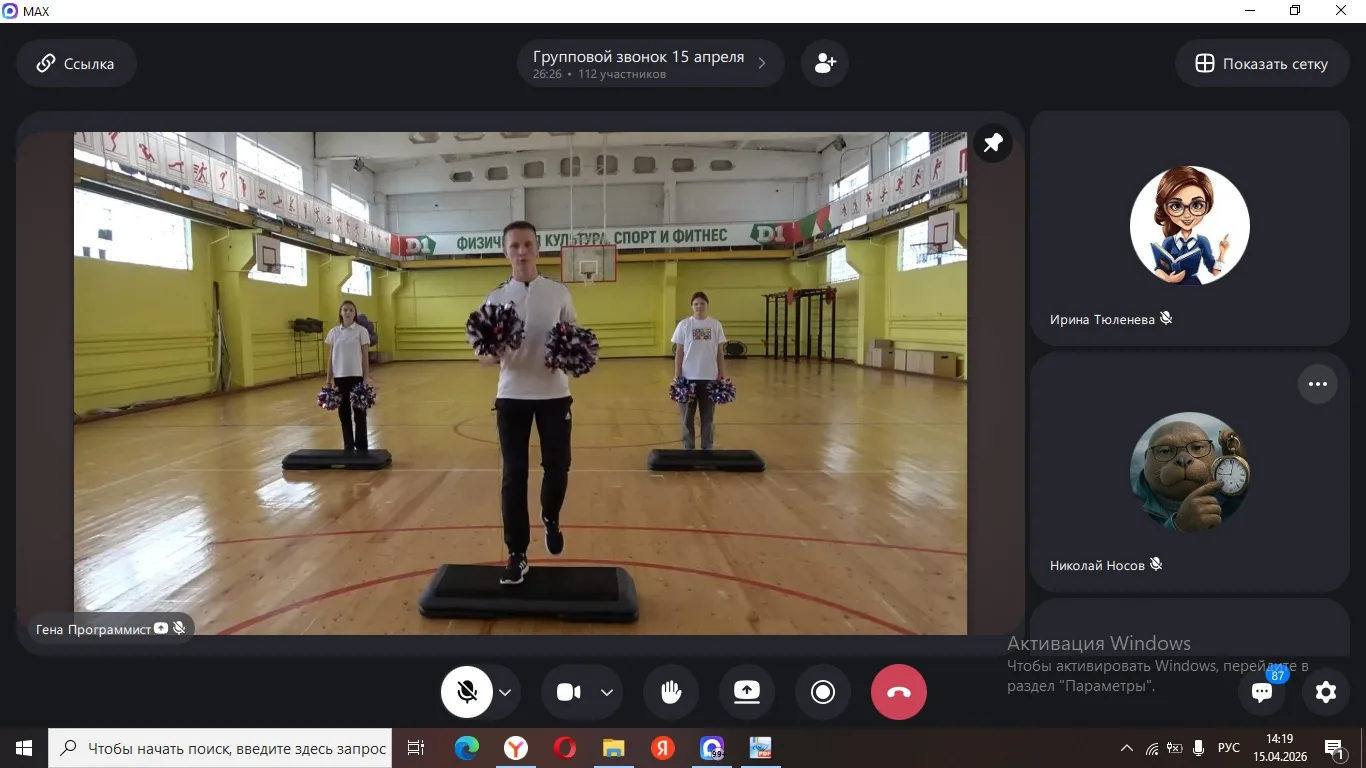Raise hand in the call

point(671,692)
